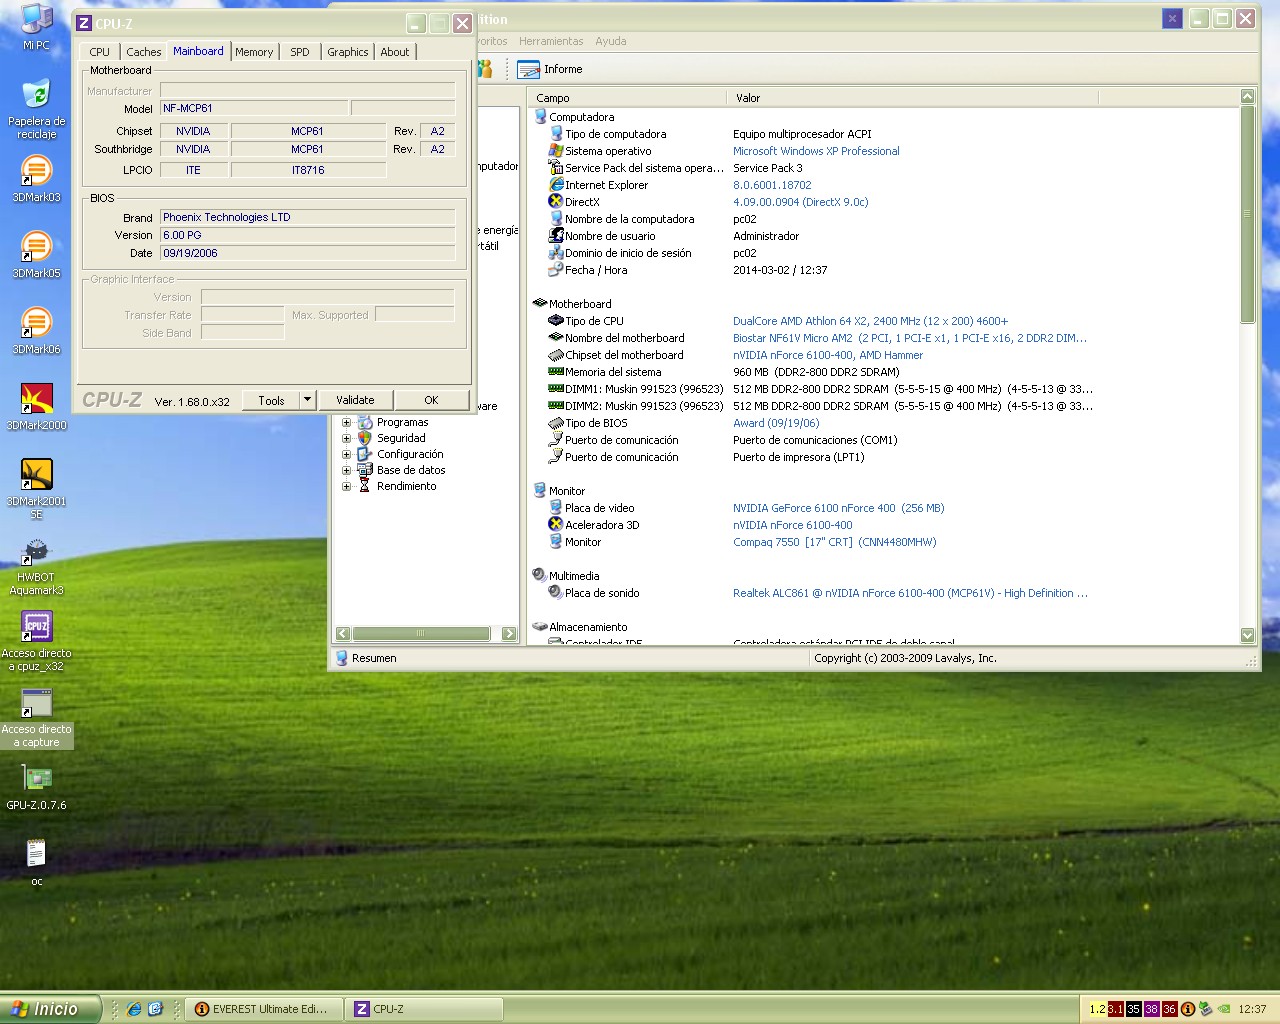The height and width of the screenshot is (1024, 1280).
Task: Expand Rendimiento tree node in EVEREST
Action: coord(347,486)
